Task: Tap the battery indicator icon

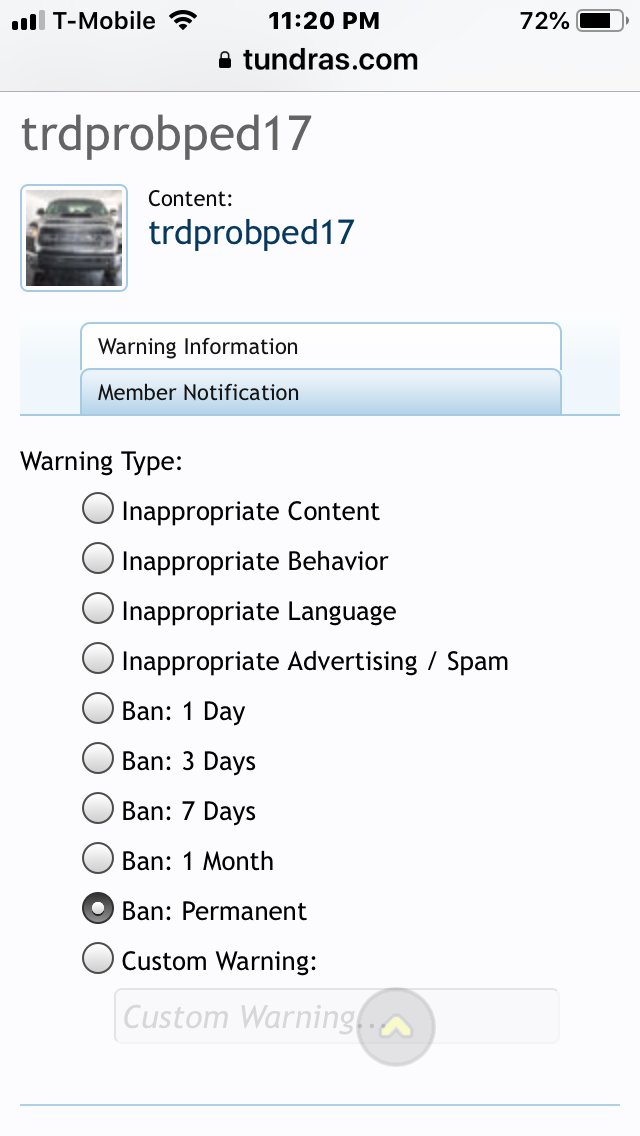Action: tap(602, 21)
